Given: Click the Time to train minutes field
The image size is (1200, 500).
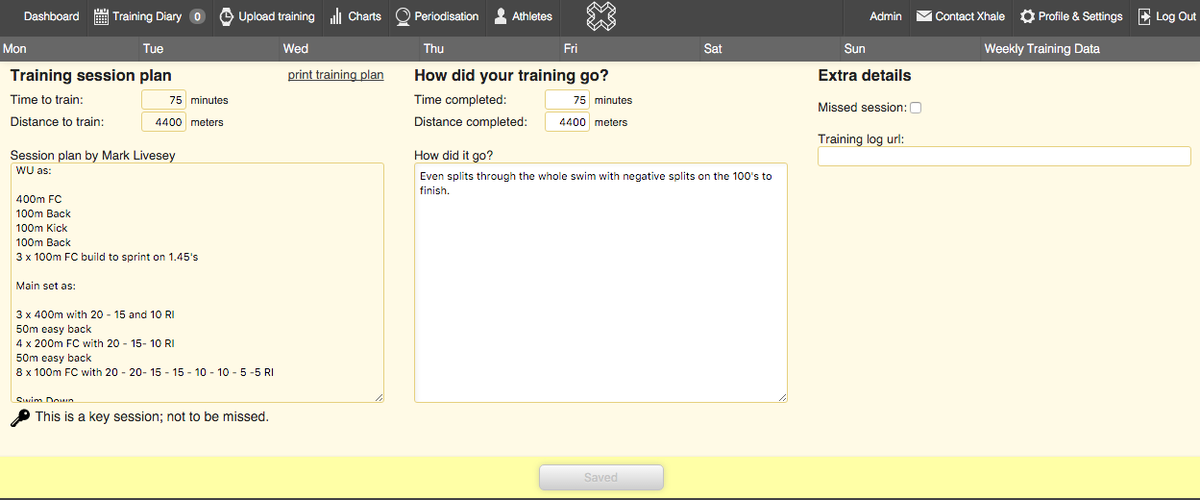Looking at the screenshot, I should tap(164, 100).
